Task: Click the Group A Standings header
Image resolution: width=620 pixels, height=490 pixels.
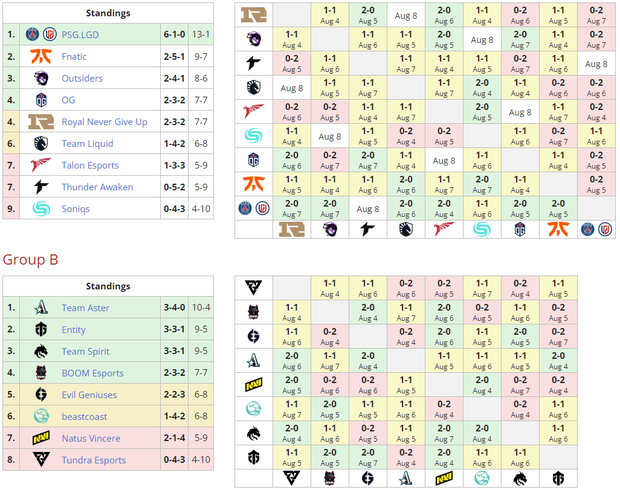Action: pos(108,13)
